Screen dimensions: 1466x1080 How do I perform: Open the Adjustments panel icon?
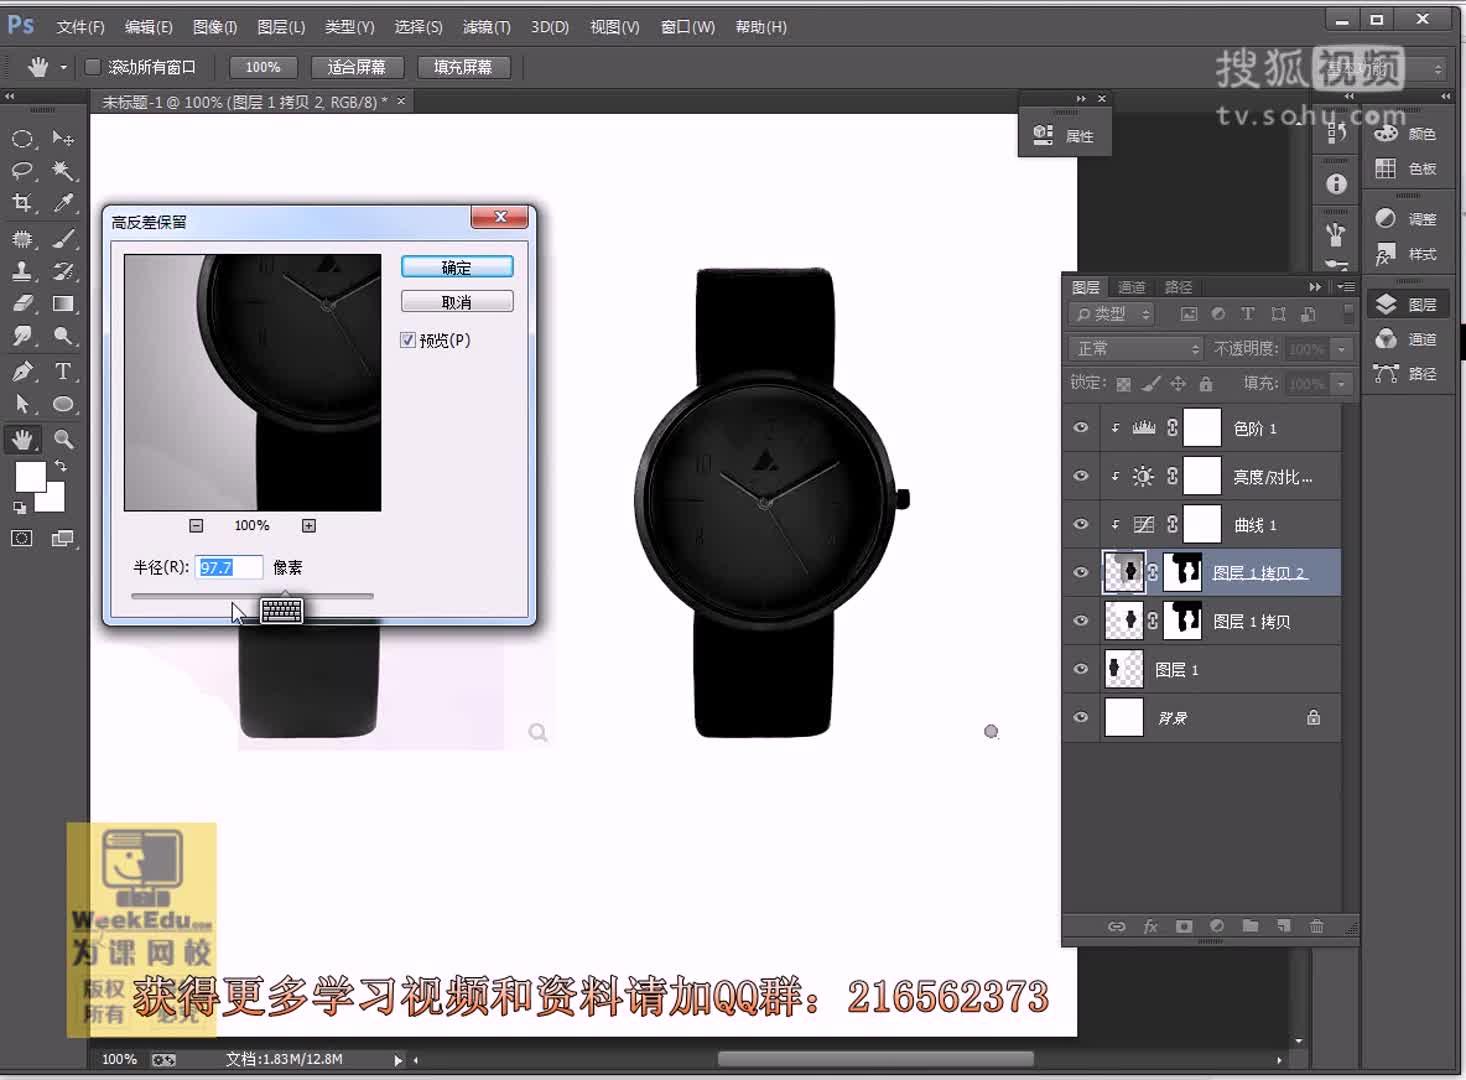pos(1386,218)
